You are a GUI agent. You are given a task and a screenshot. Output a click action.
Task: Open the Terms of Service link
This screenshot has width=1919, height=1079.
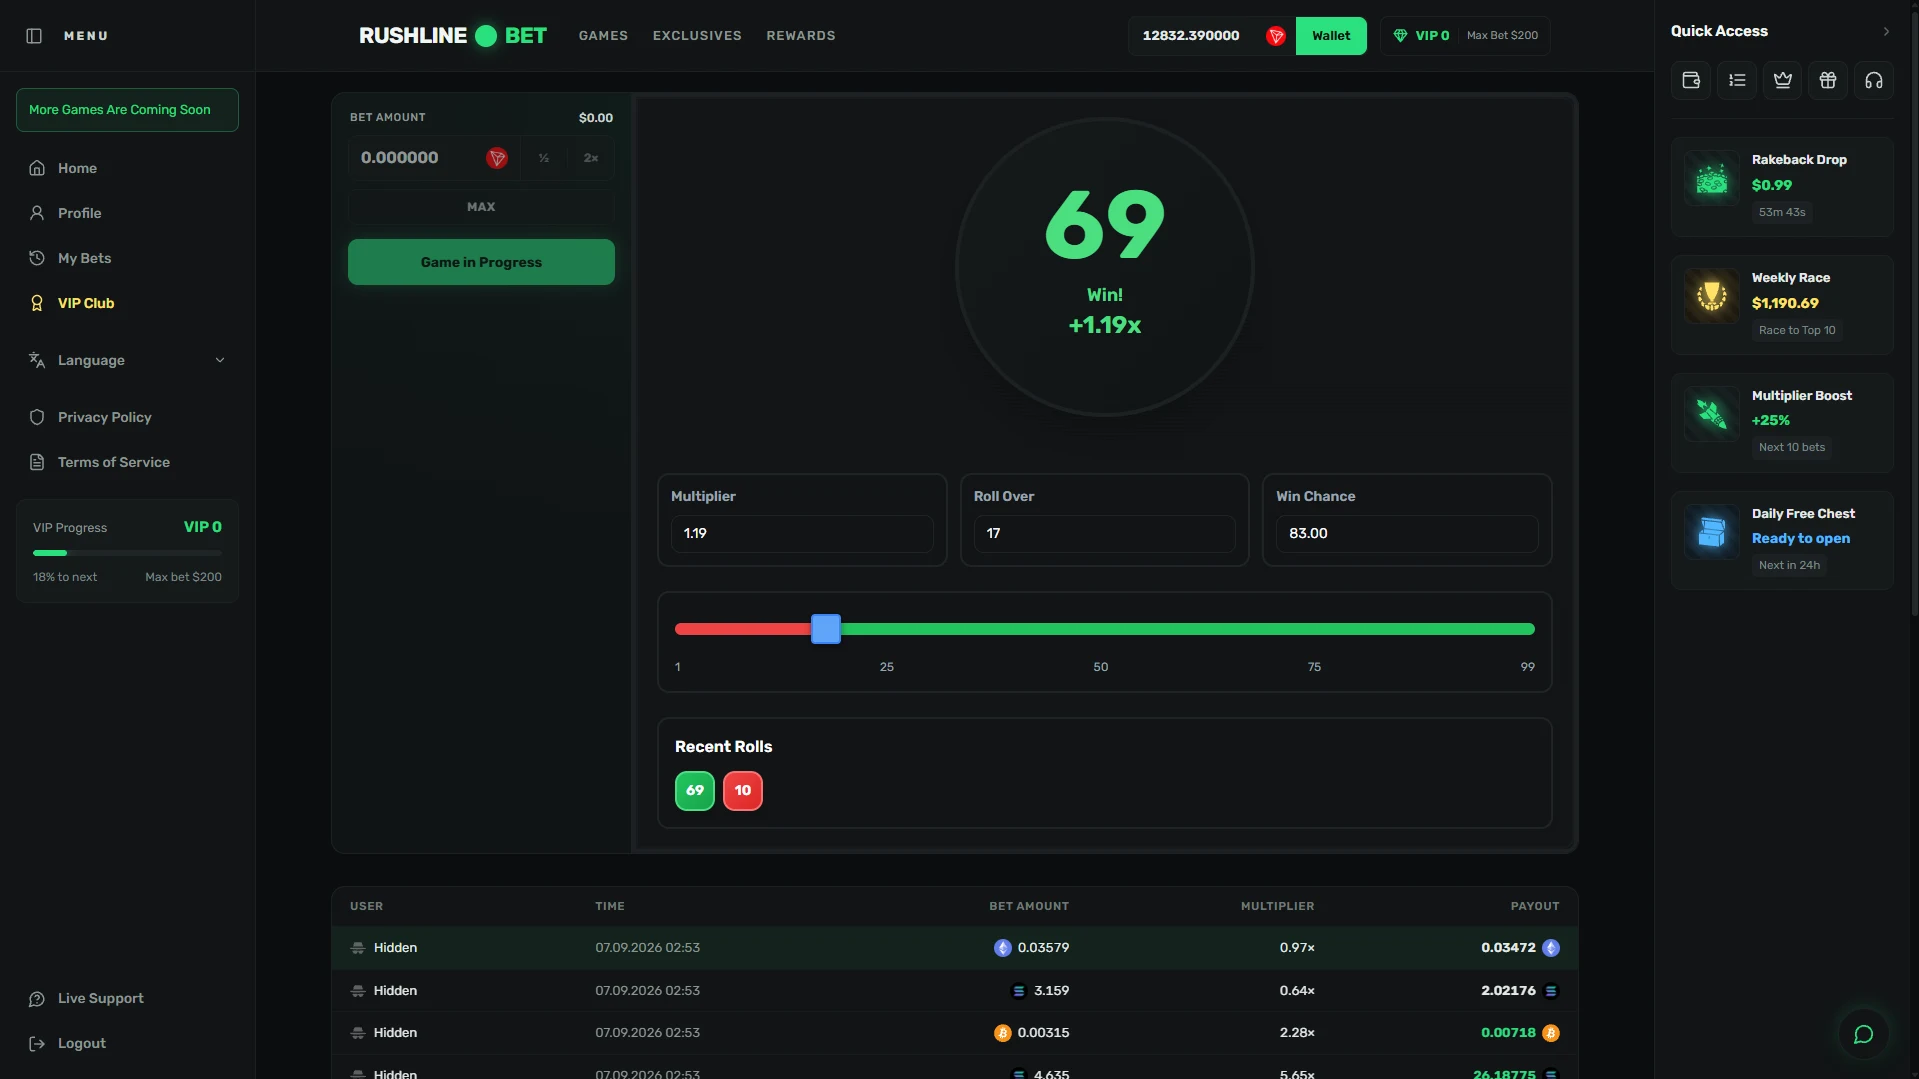(x=127, y=462)
